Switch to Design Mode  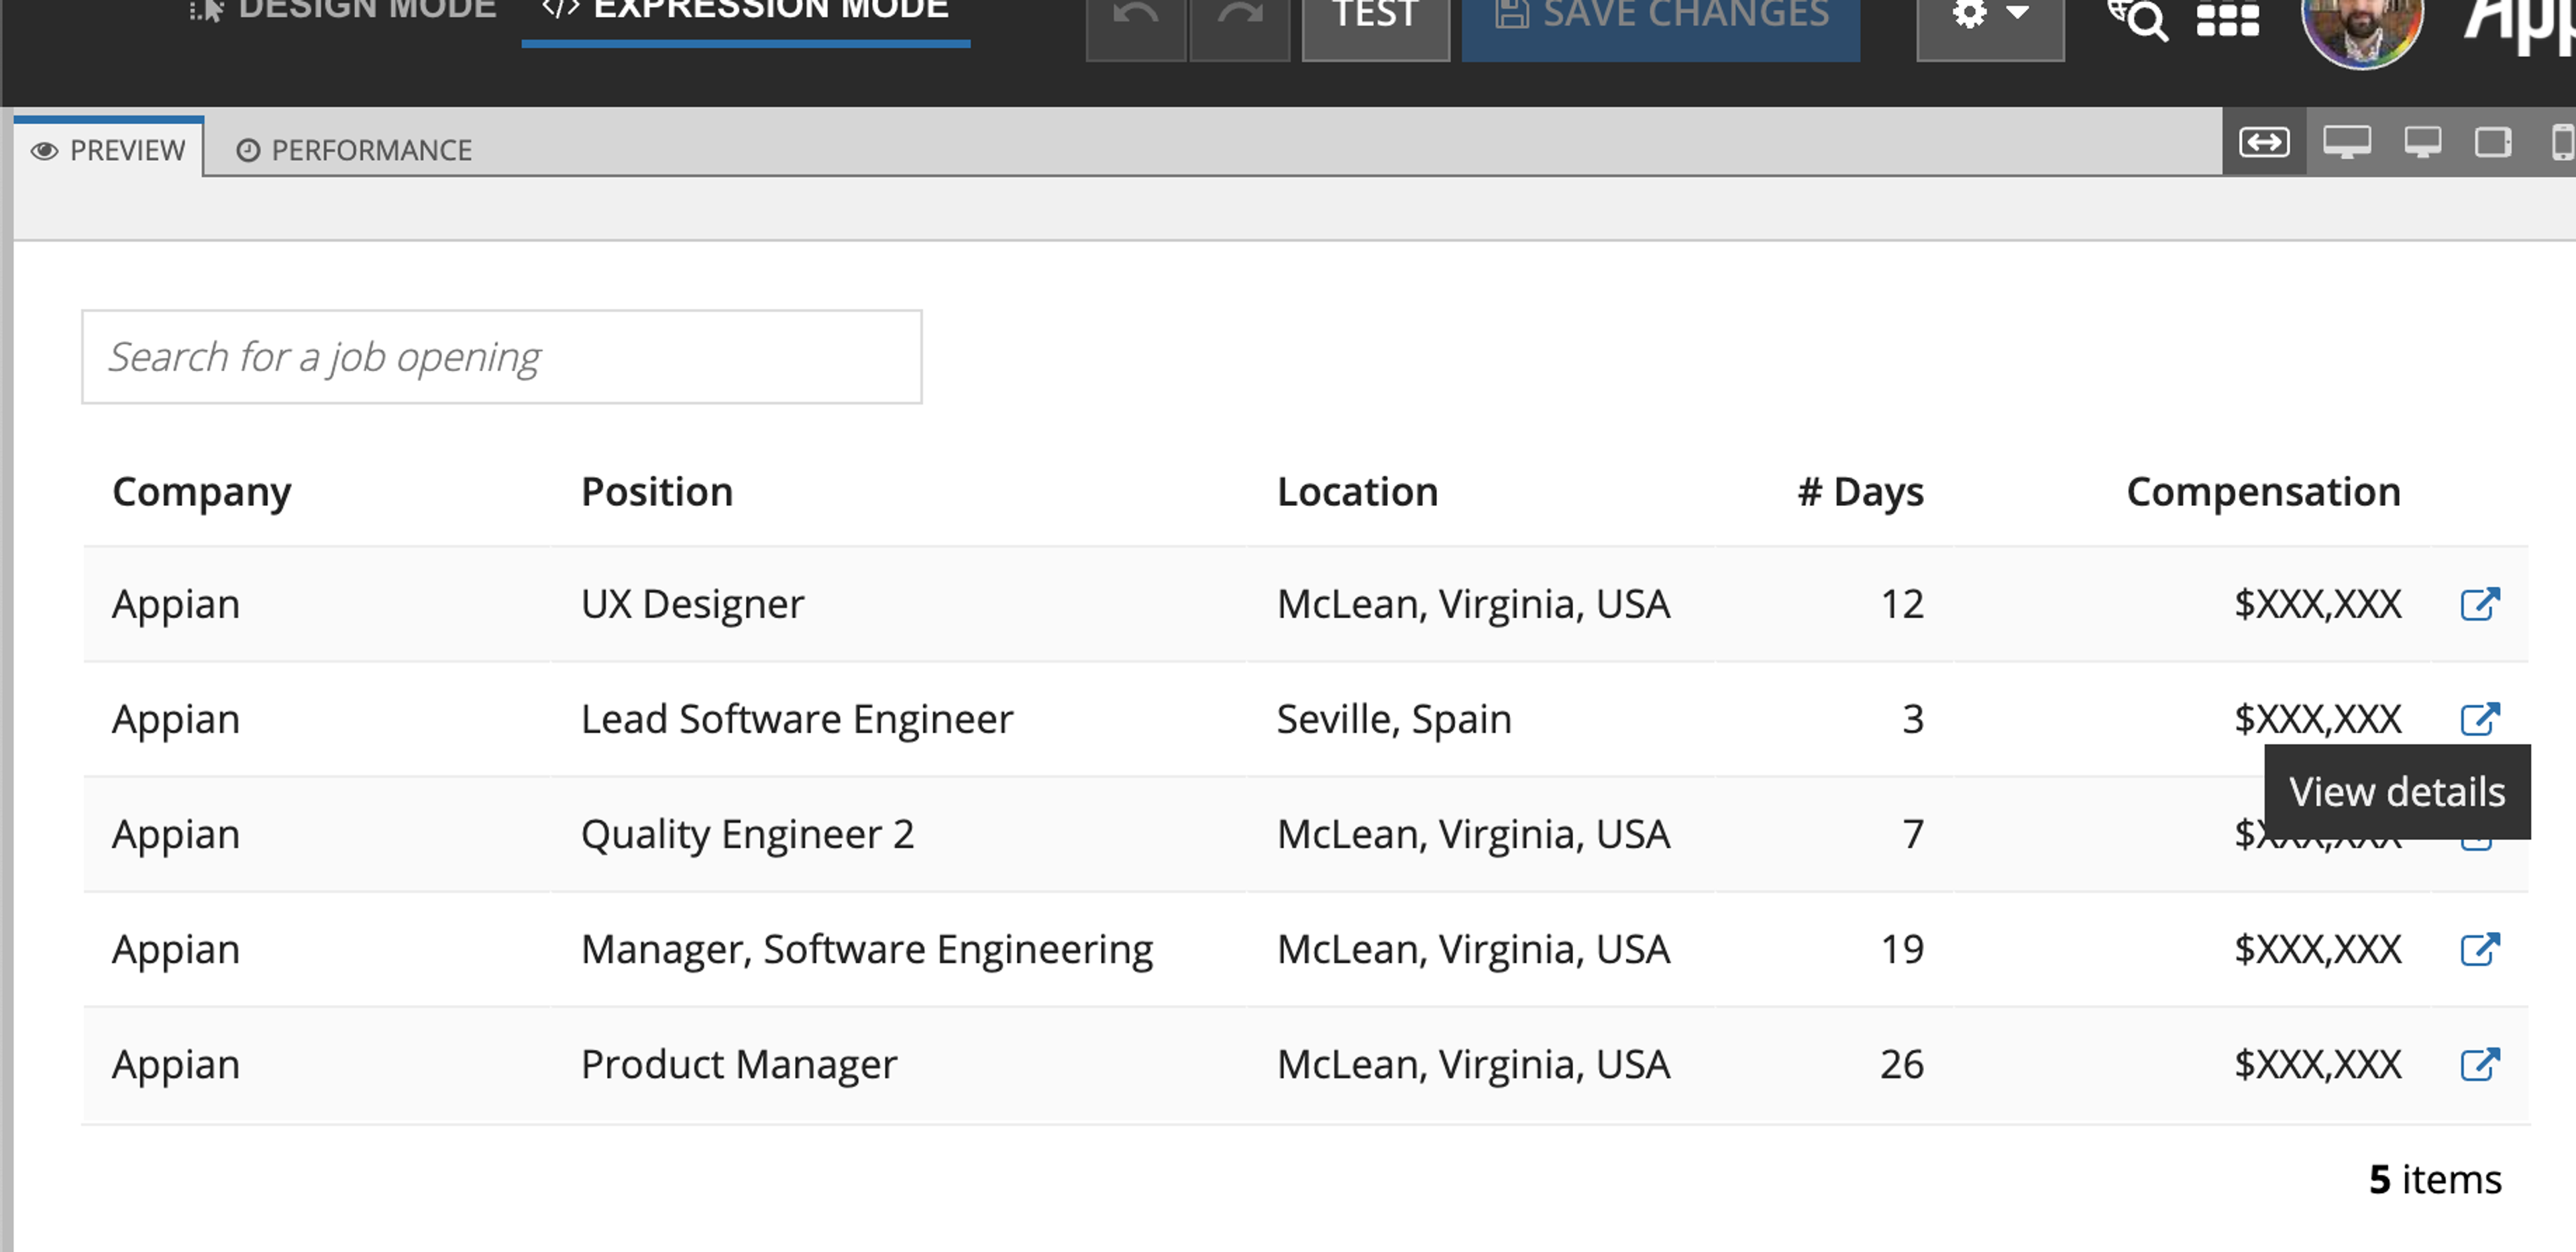click(342, 10)
